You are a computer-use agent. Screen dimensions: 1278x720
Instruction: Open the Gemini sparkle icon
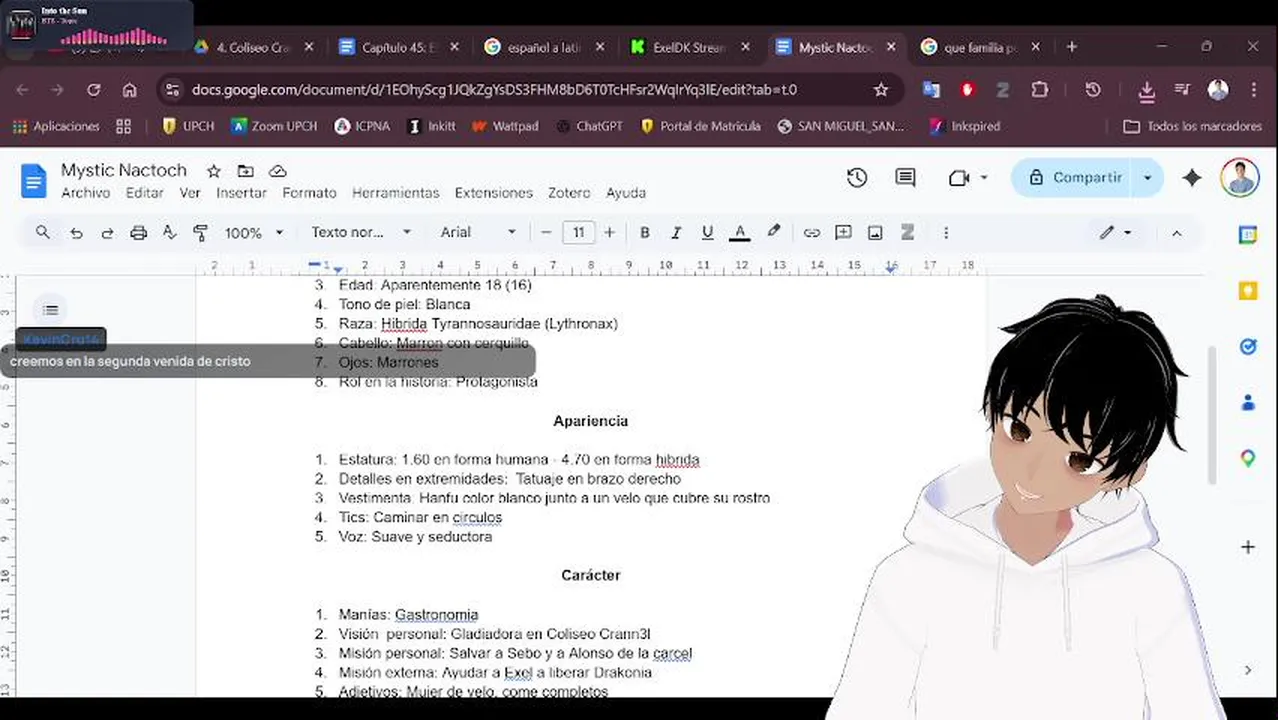click(x=1192, y=178)
